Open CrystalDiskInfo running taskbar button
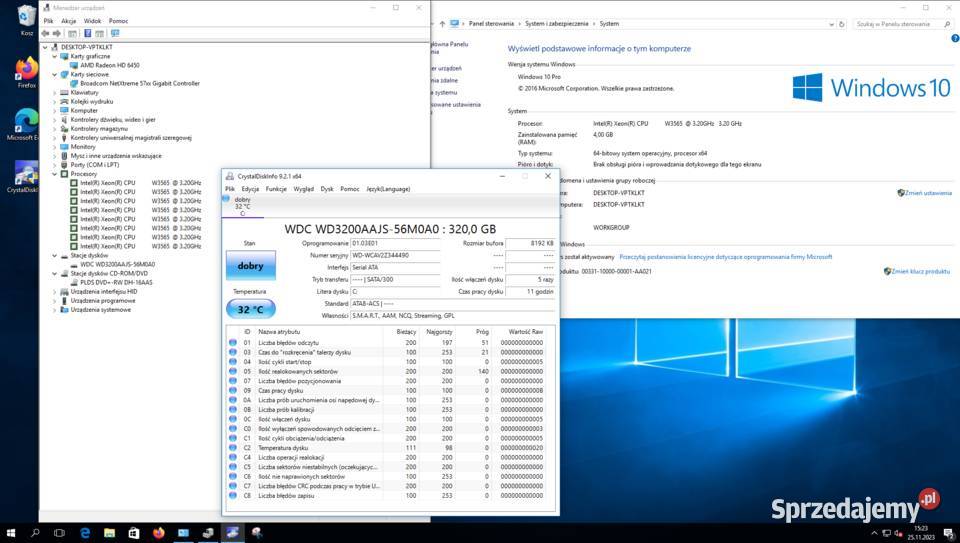The height and width of the screenshot is (543, 960). pyautogui.click(x=232, y=533)
